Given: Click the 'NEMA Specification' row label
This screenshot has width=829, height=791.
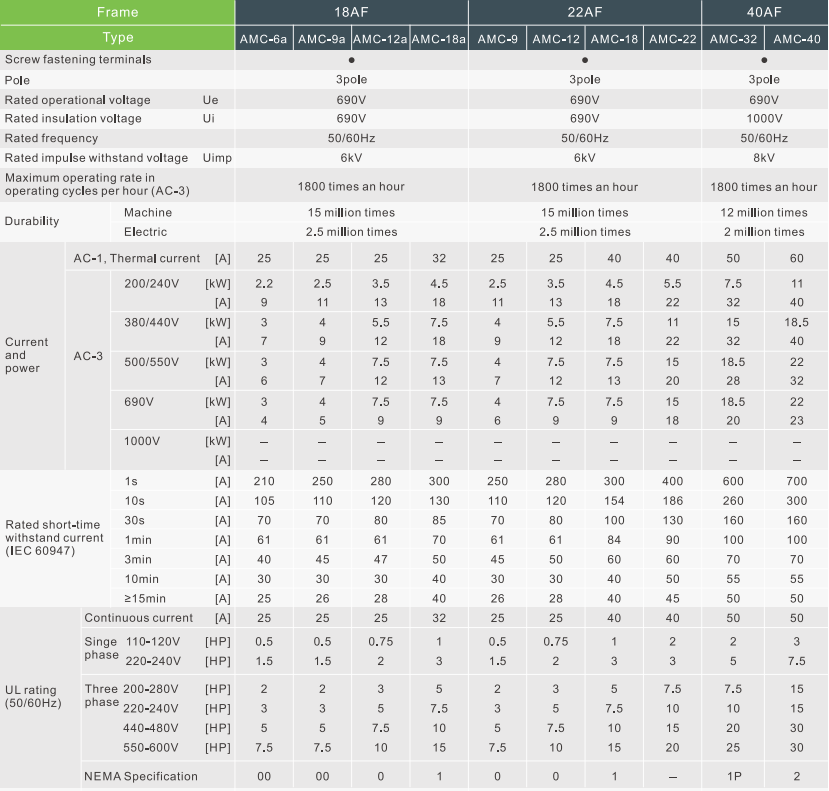Looking at the screenshot, I should tap(141, 776).
